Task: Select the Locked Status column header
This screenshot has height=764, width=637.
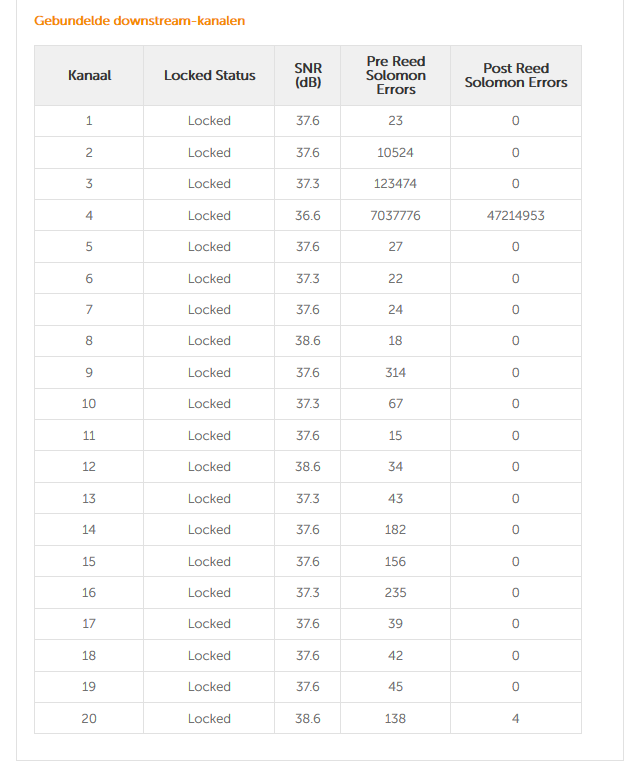Action: (x=209, y=75)
